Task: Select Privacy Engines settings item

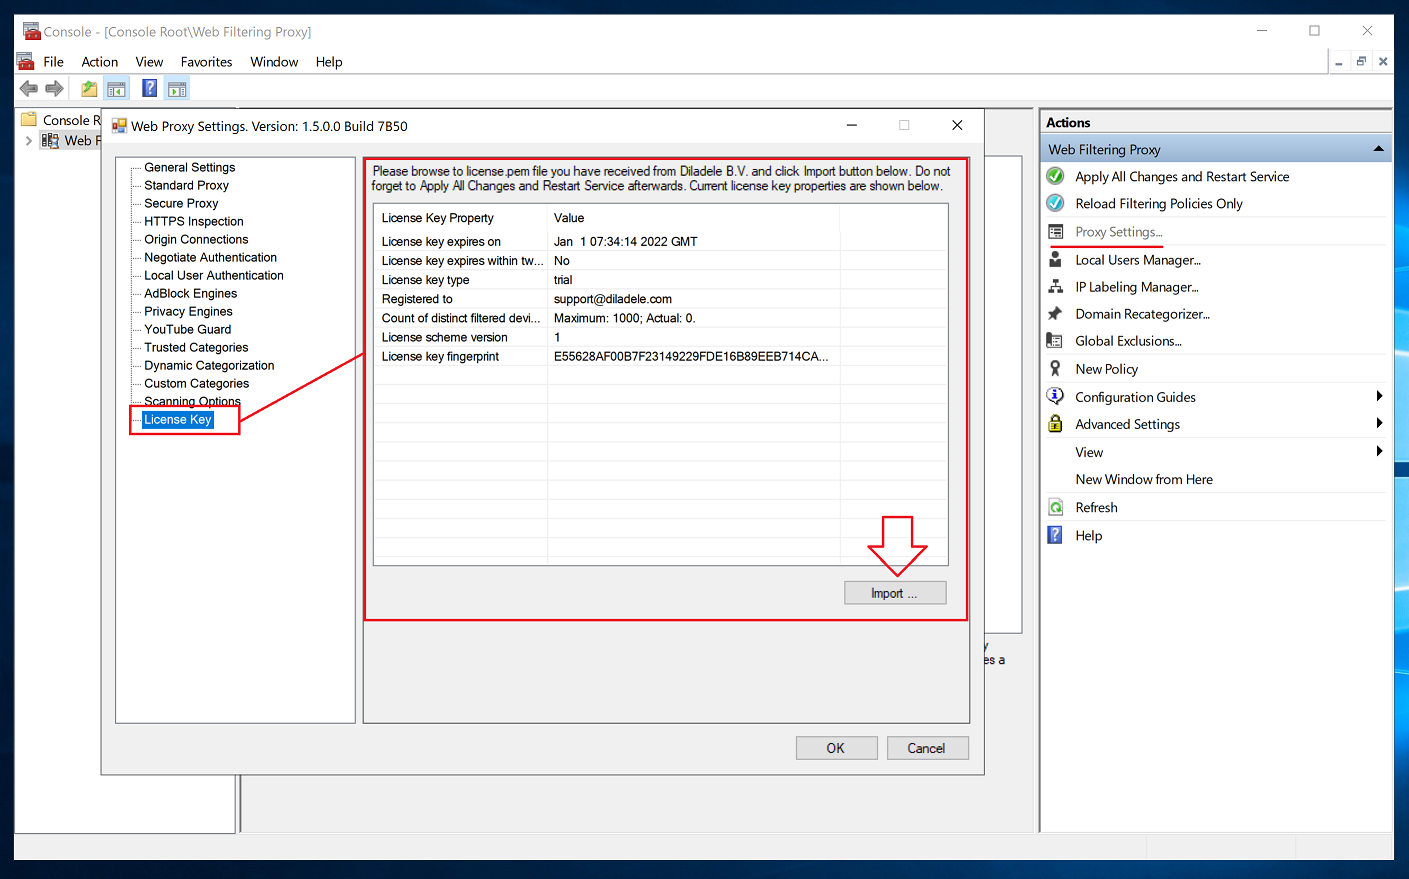Action: [188, 311]
